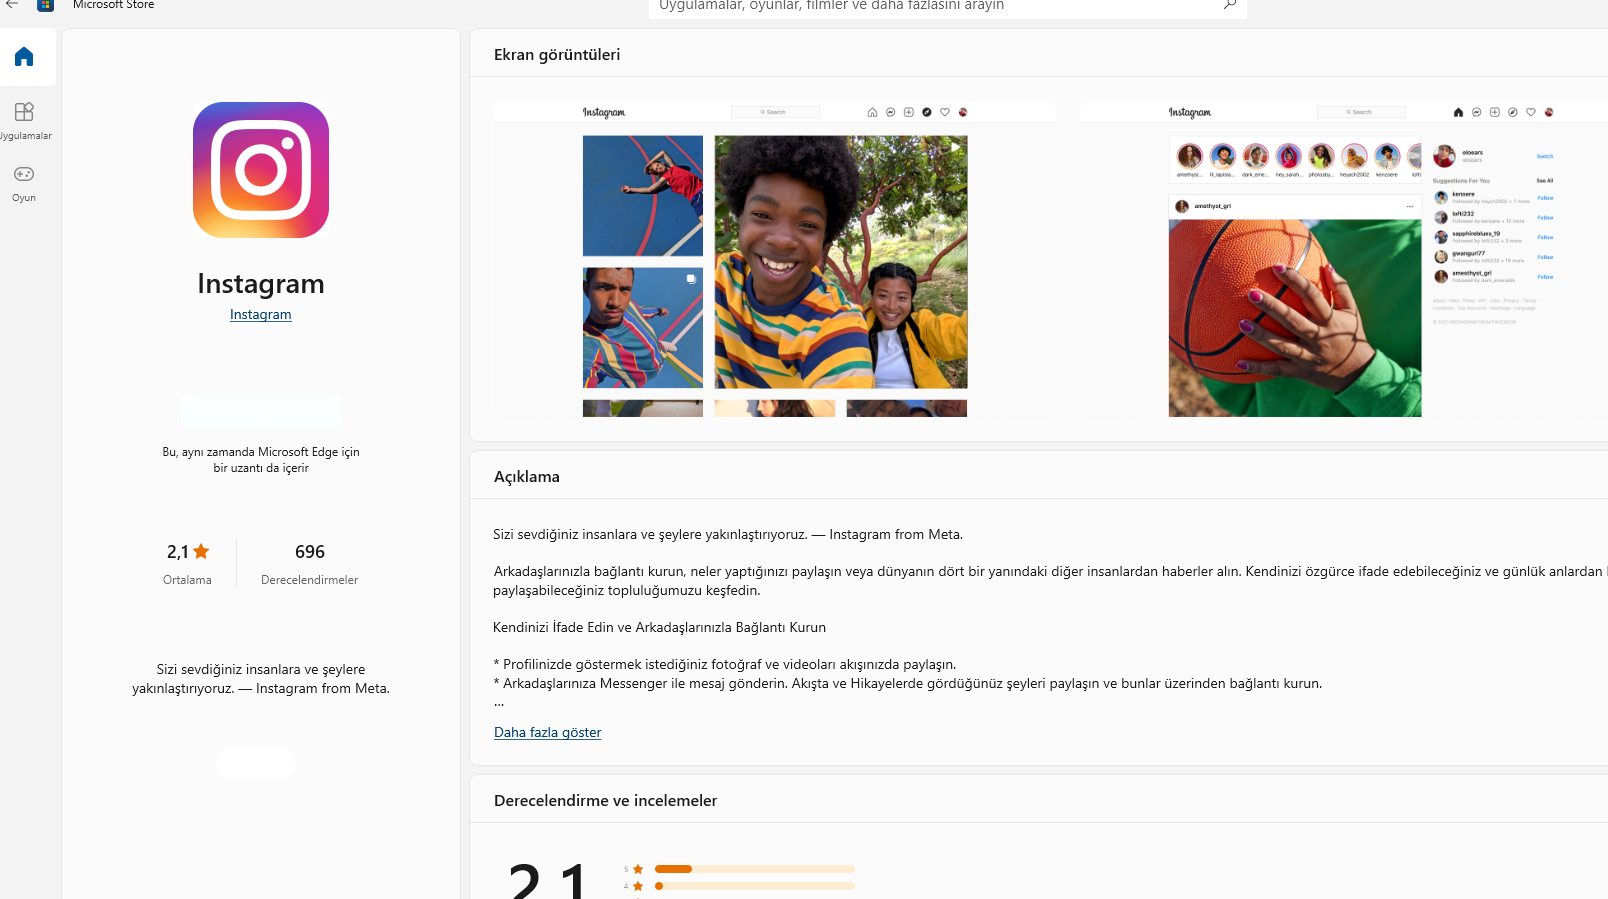
Task: Click the 696 Derecelendirmeler count
Action: click(x=309, y=563)
